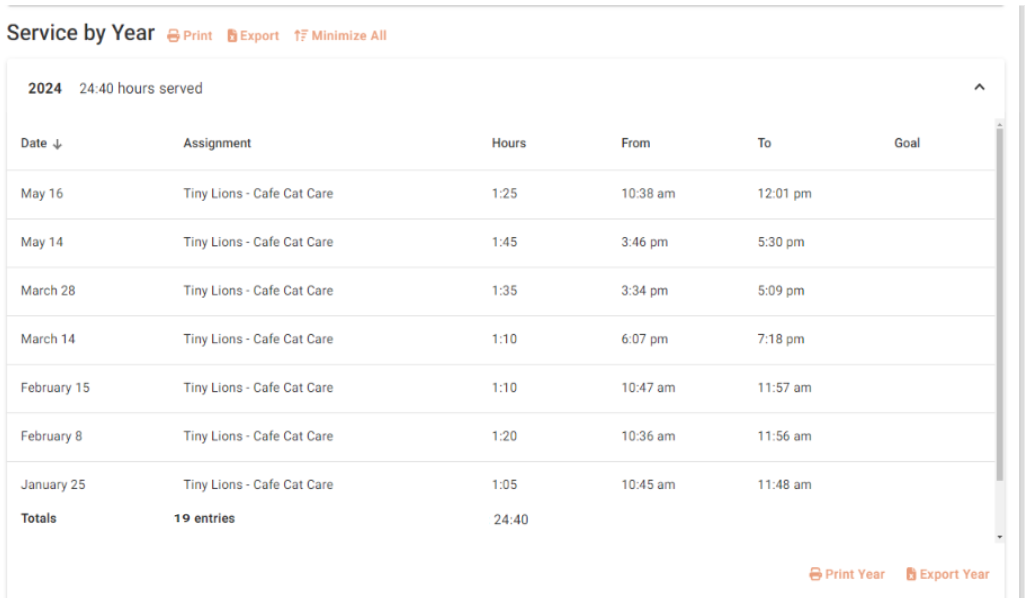Click the Goal column header
Screen dimensions: 1026x598
[x=906, y=143]
